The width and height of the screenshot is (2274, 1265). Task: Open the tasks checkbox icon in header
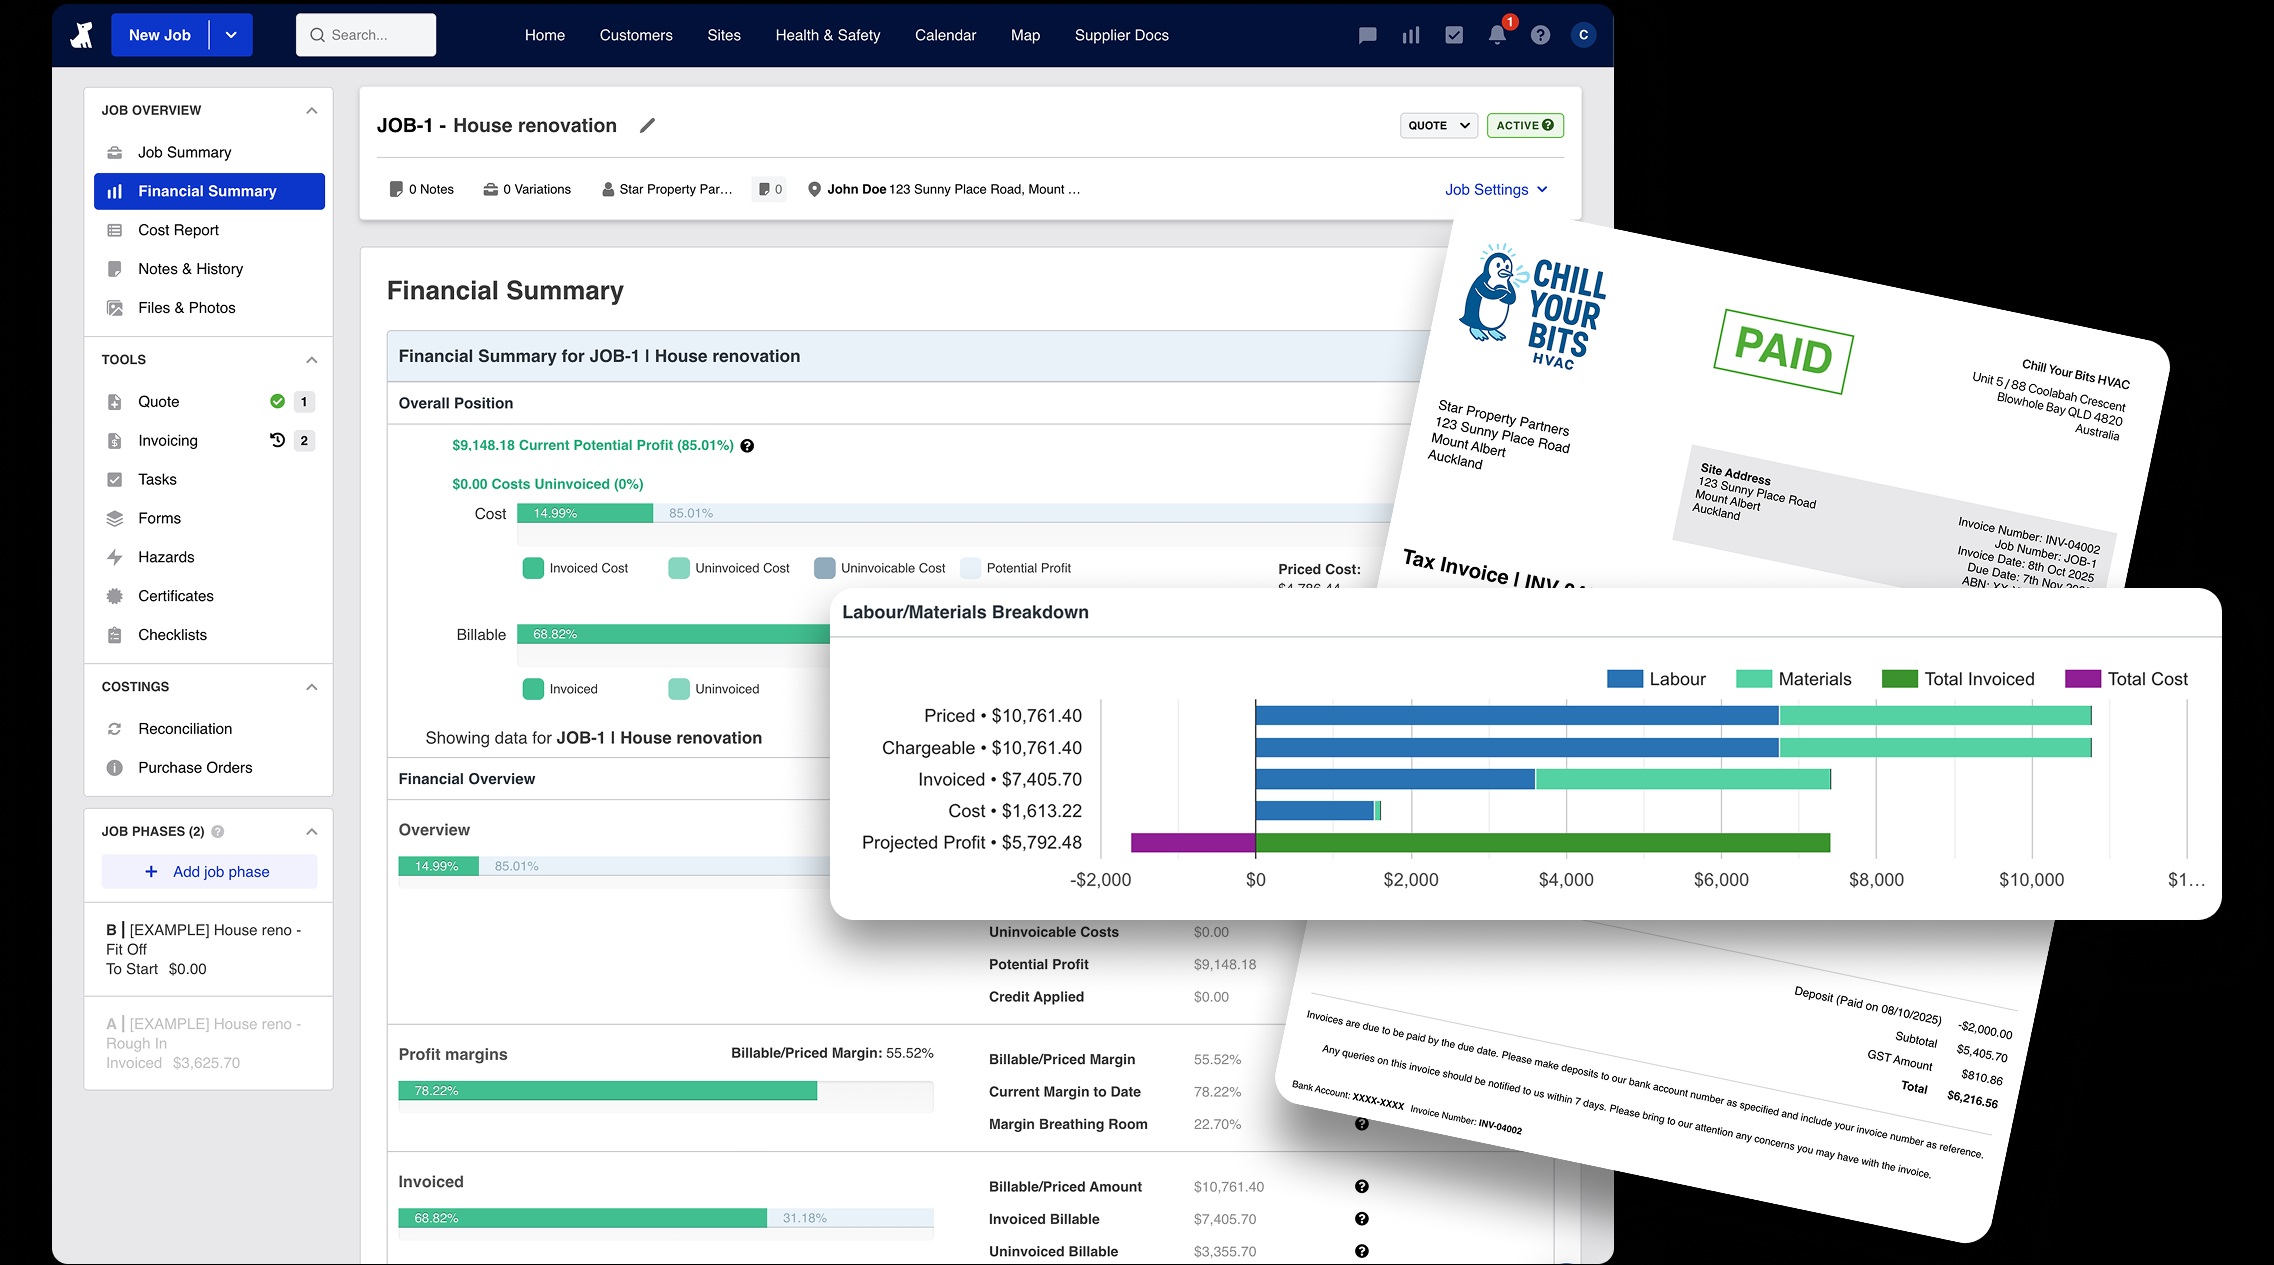click(1454, 35)
